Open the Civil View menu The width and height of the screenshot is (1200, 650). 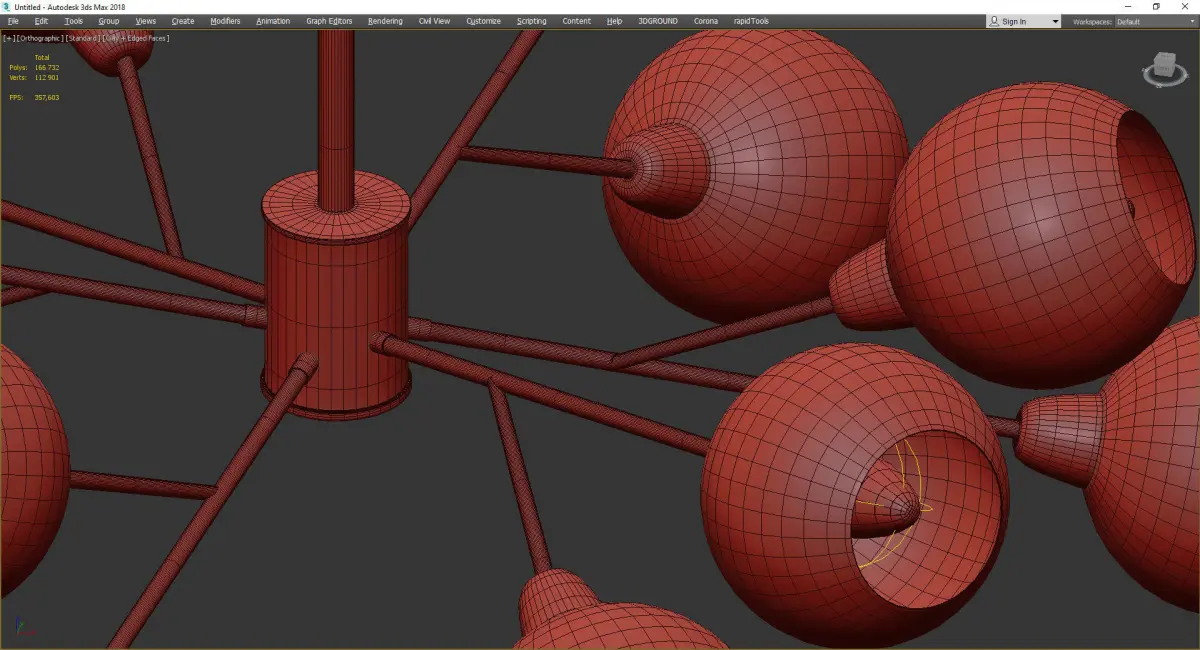pyautogui.click(x=436, y=21)
